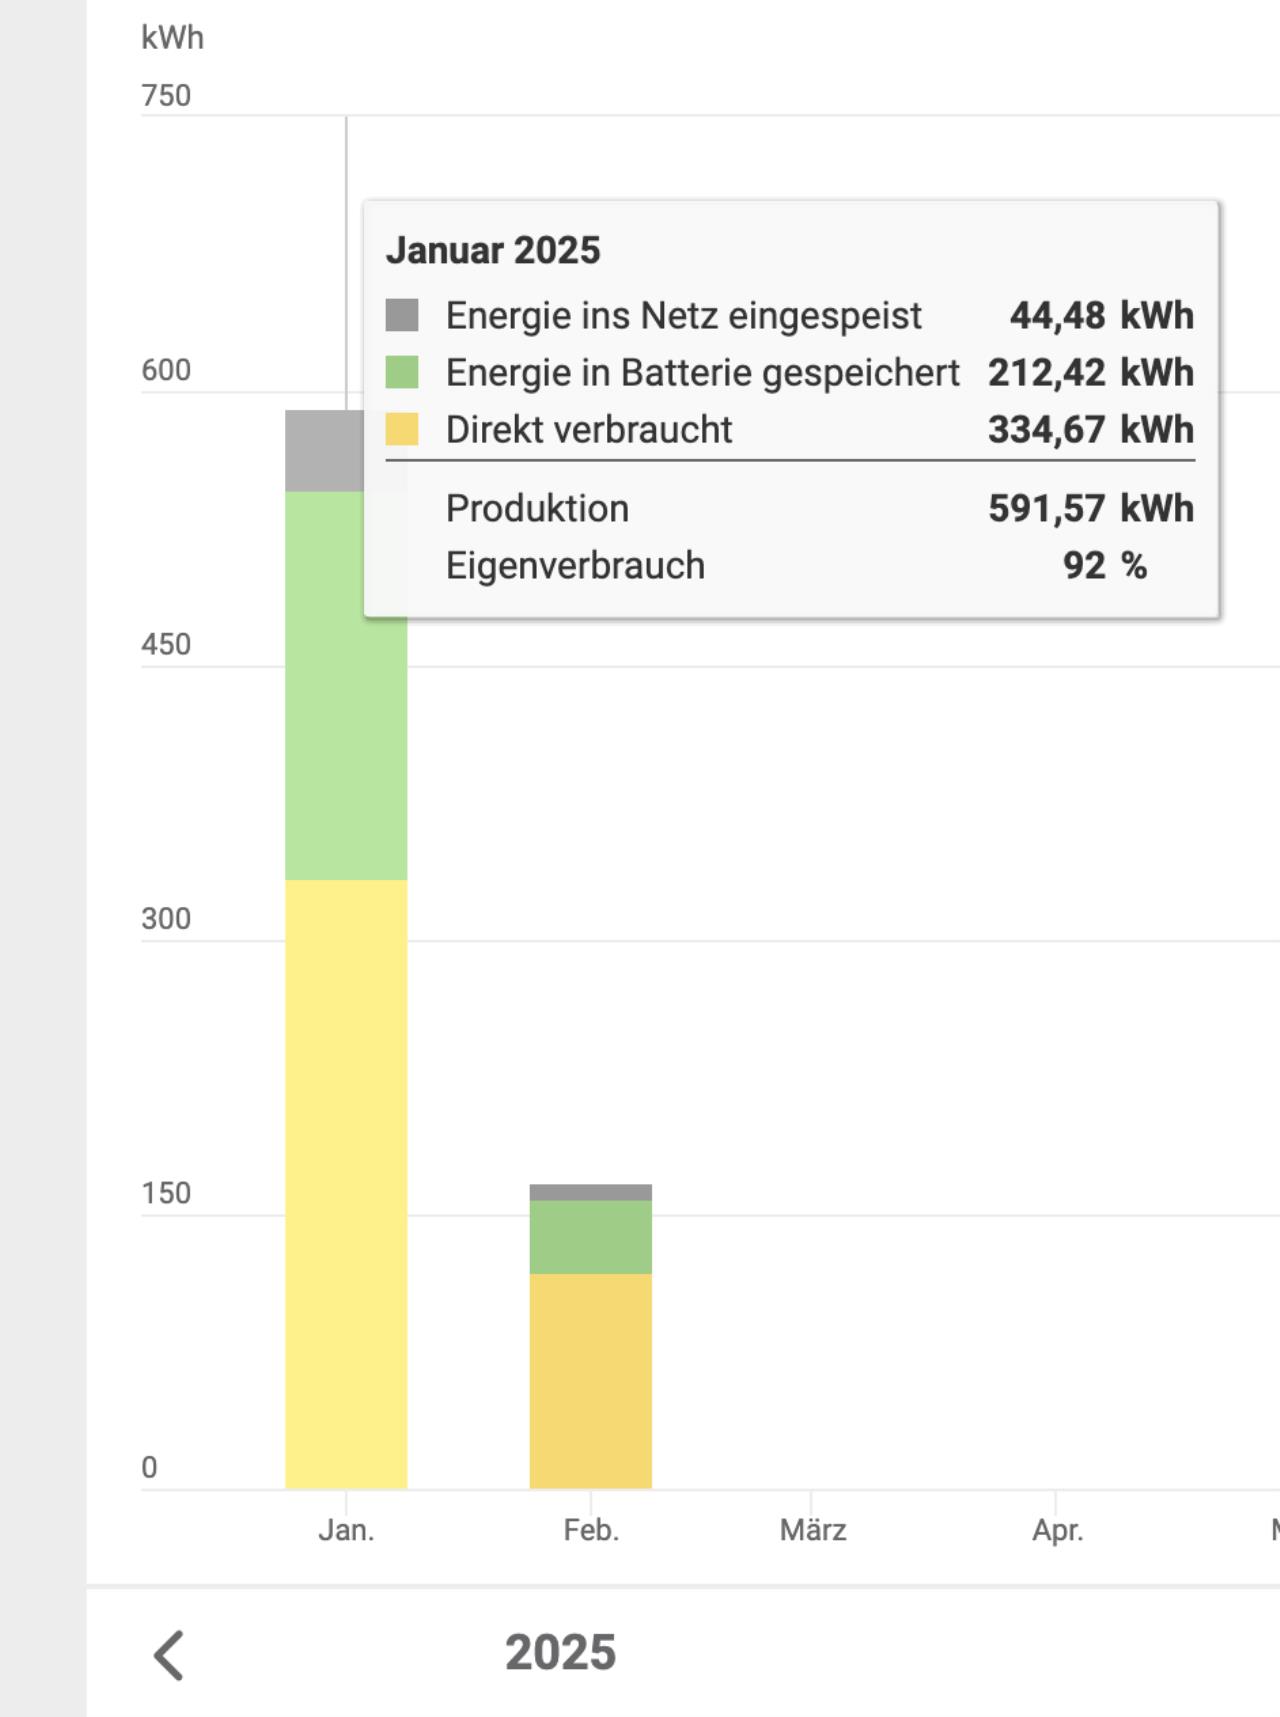1280x1717 pixels.
Task: Select the green segment of the February bar
Action: pyautogui.click(x=590, y=1237)
